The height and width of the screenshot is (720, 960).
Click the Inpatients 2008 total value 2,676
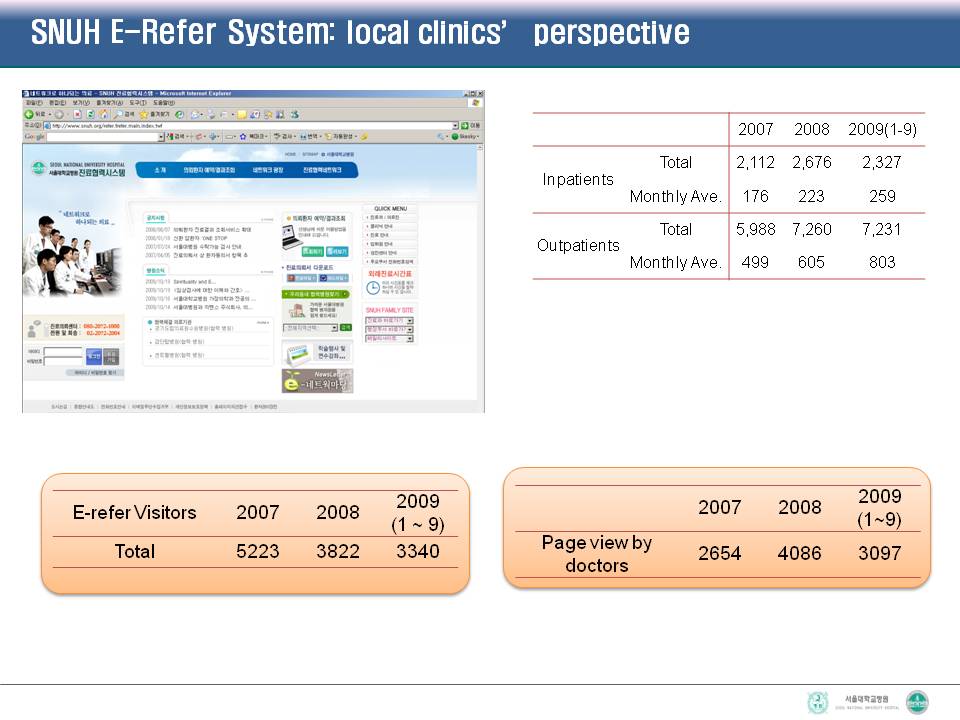click(811, 162)
